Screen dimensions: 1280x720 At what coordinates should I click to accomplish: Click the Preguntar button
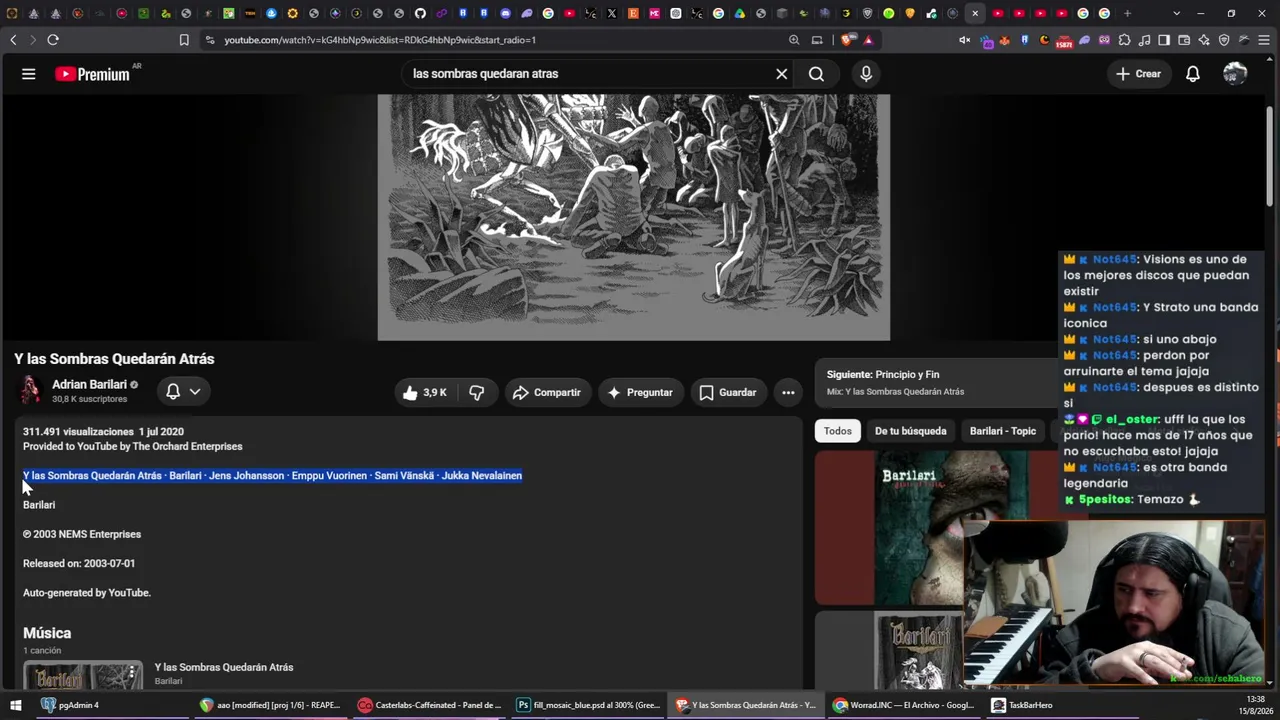pyautogui.click(x=640, y=393)
